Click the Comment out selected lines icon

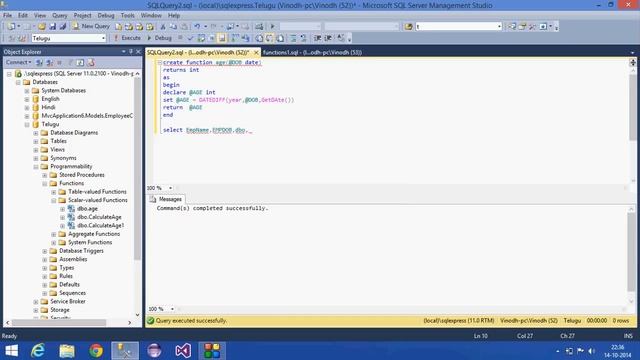pyautogui.click(x=293, y=38)
